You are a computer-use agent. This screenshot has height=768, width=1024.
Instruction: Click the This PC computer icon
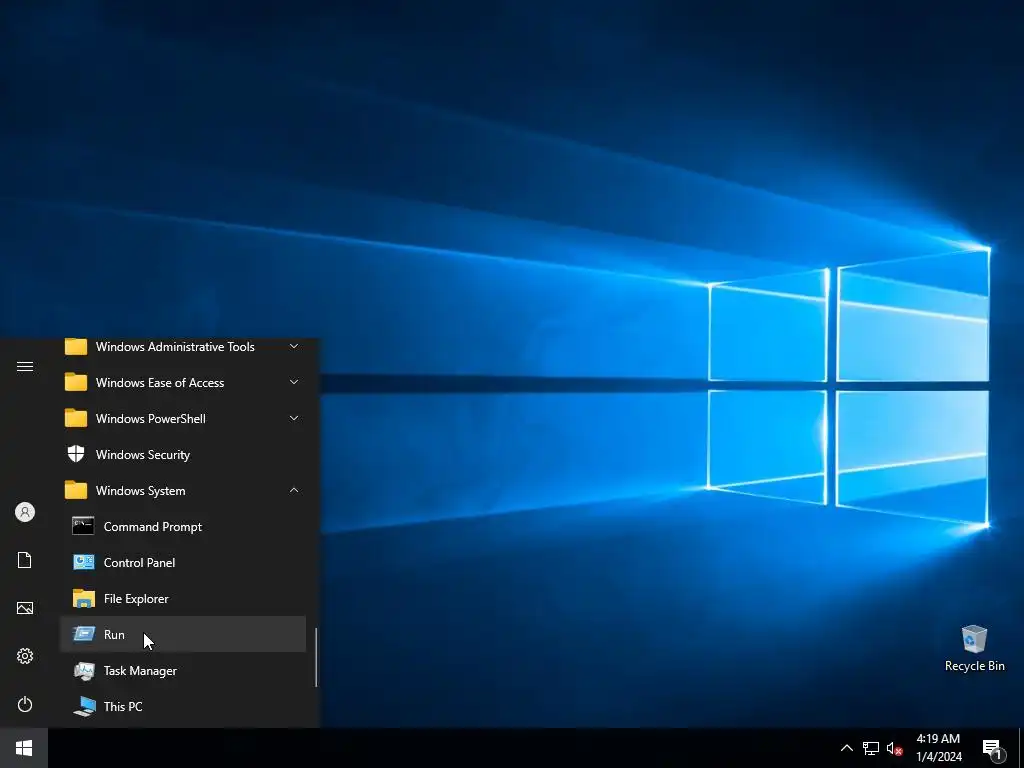tap(84, 707)
